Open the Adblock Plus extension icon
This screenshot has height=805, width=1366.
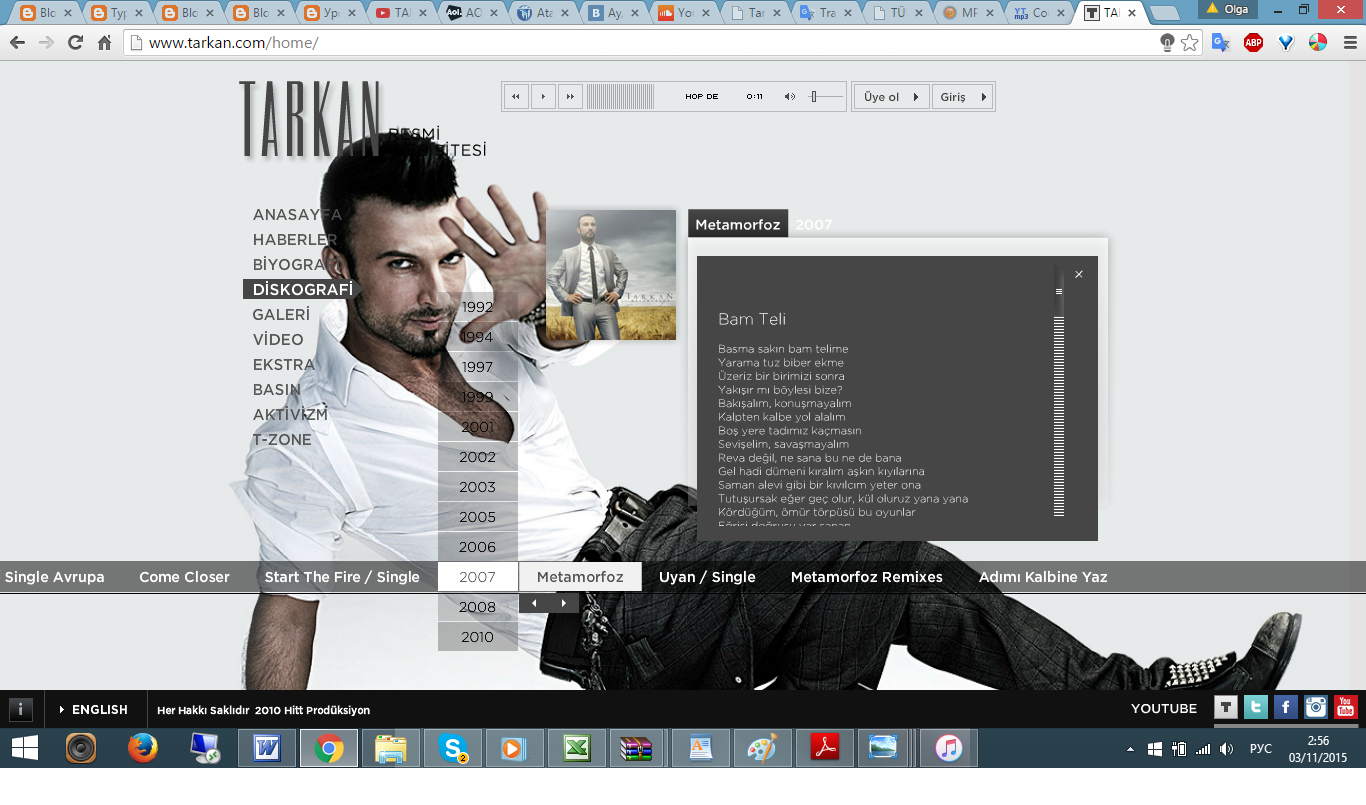point(1253,43)
